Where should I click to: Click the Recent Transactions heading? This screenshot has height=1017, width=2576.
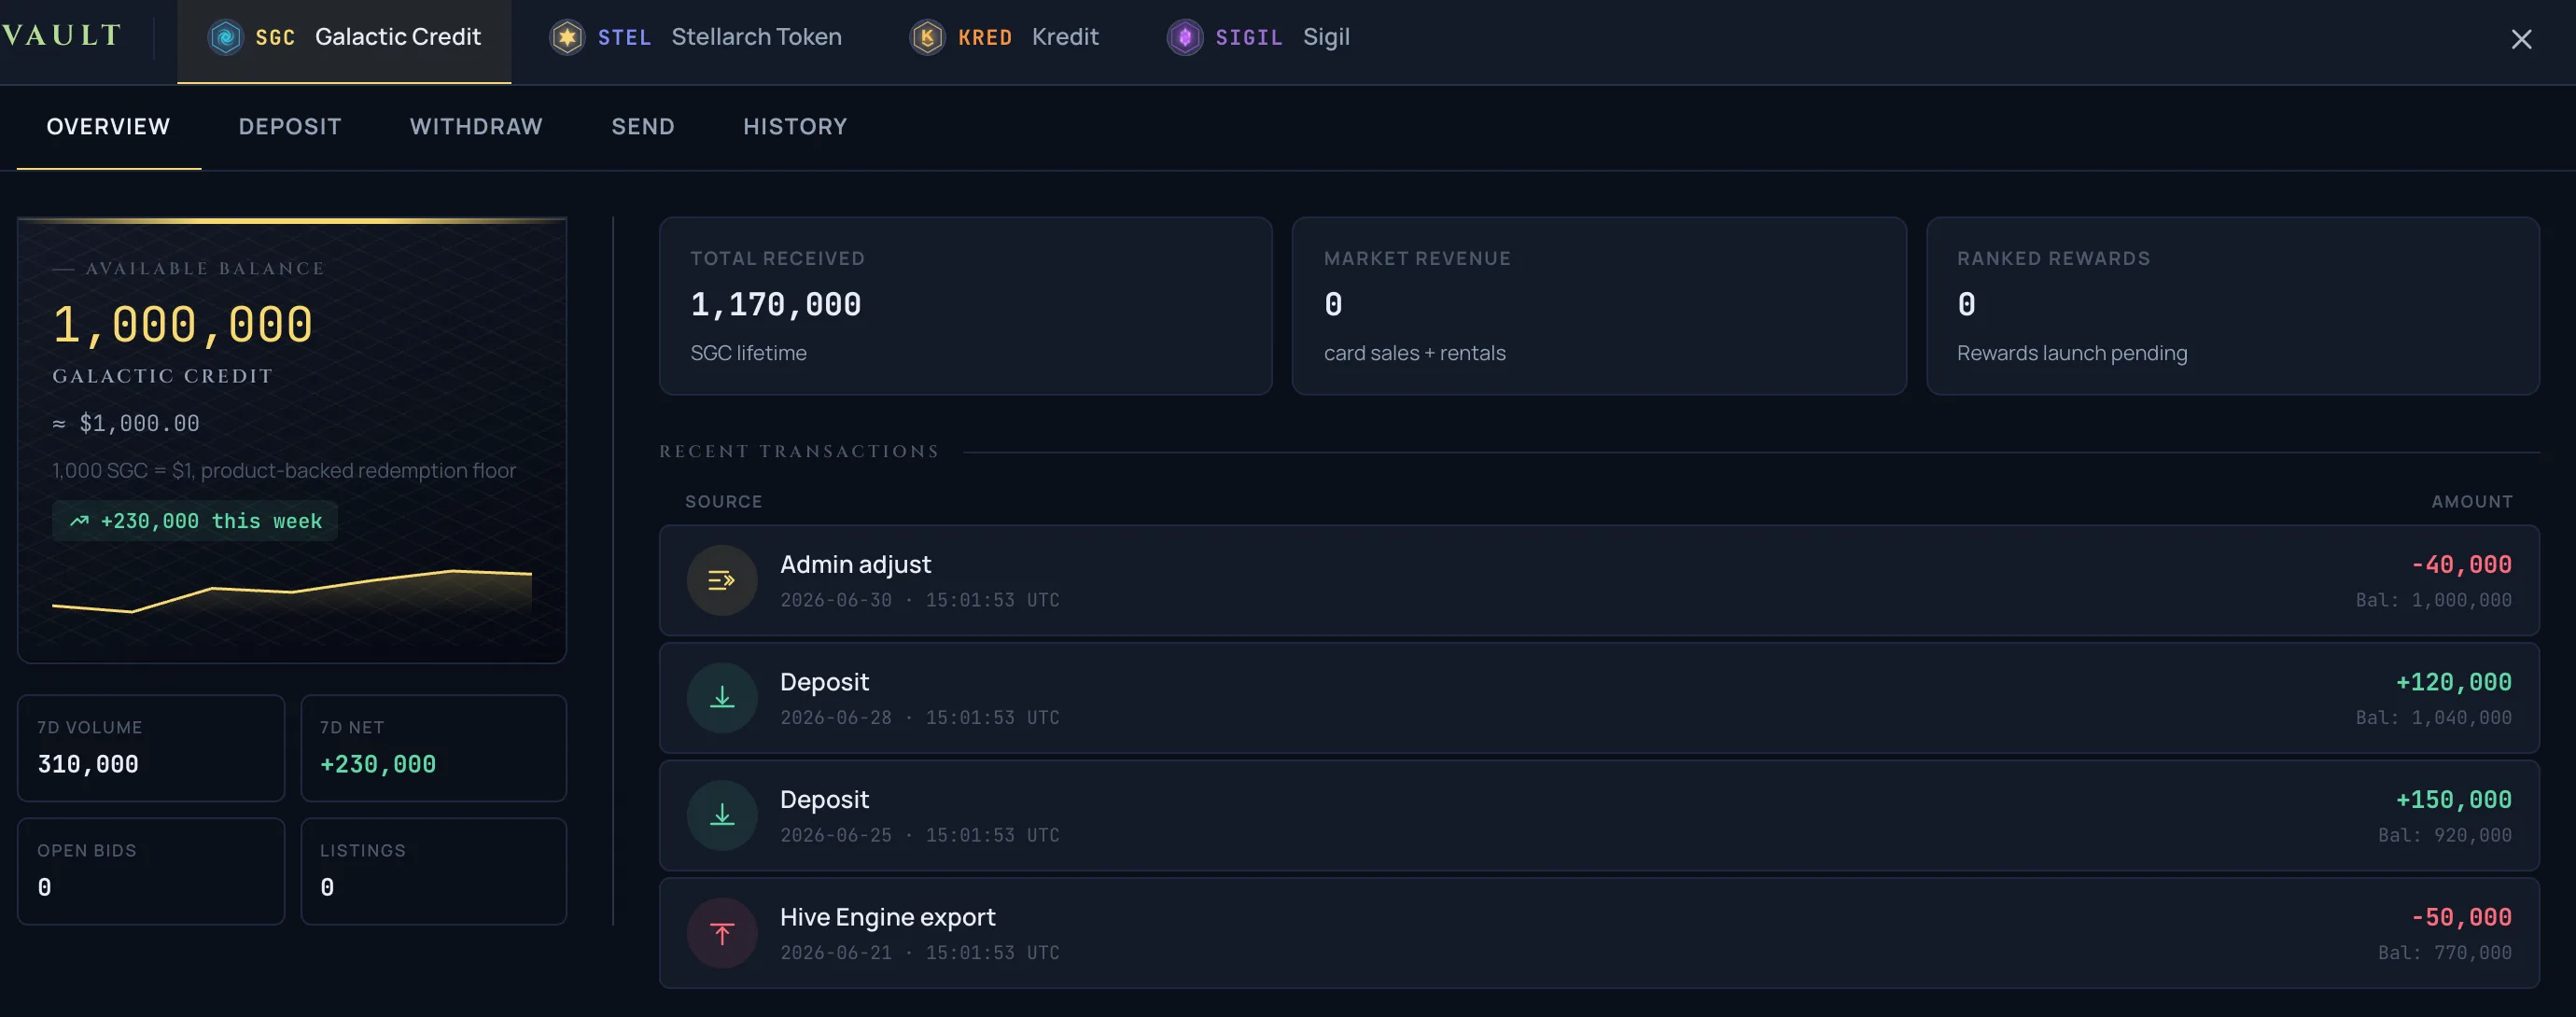(x=799, y=451)
